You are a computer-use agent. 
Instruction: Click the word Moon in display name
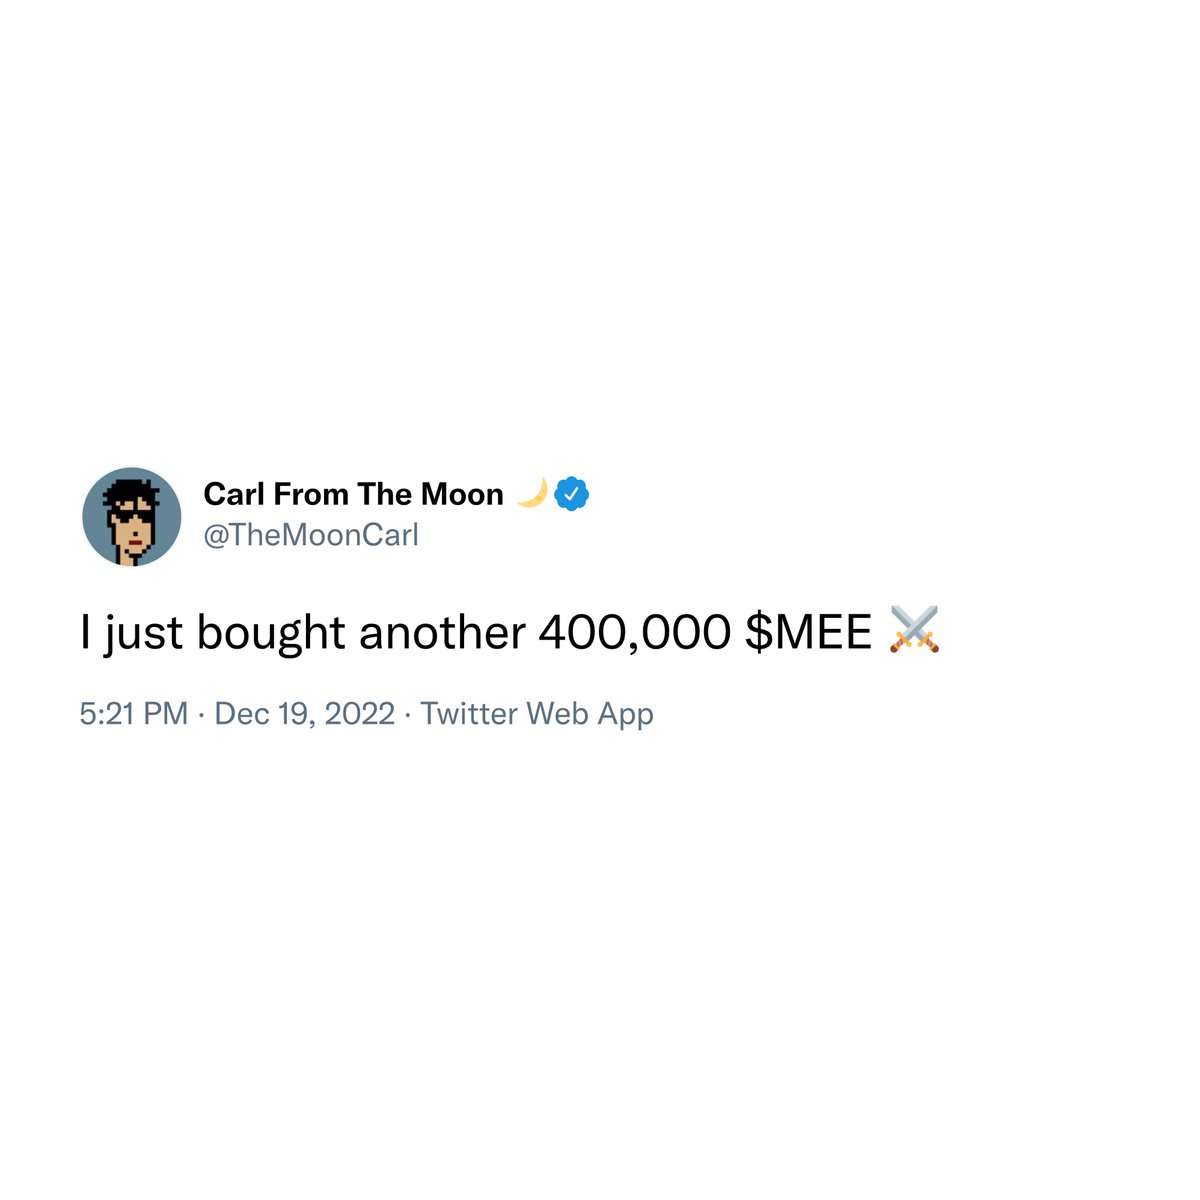462,494
